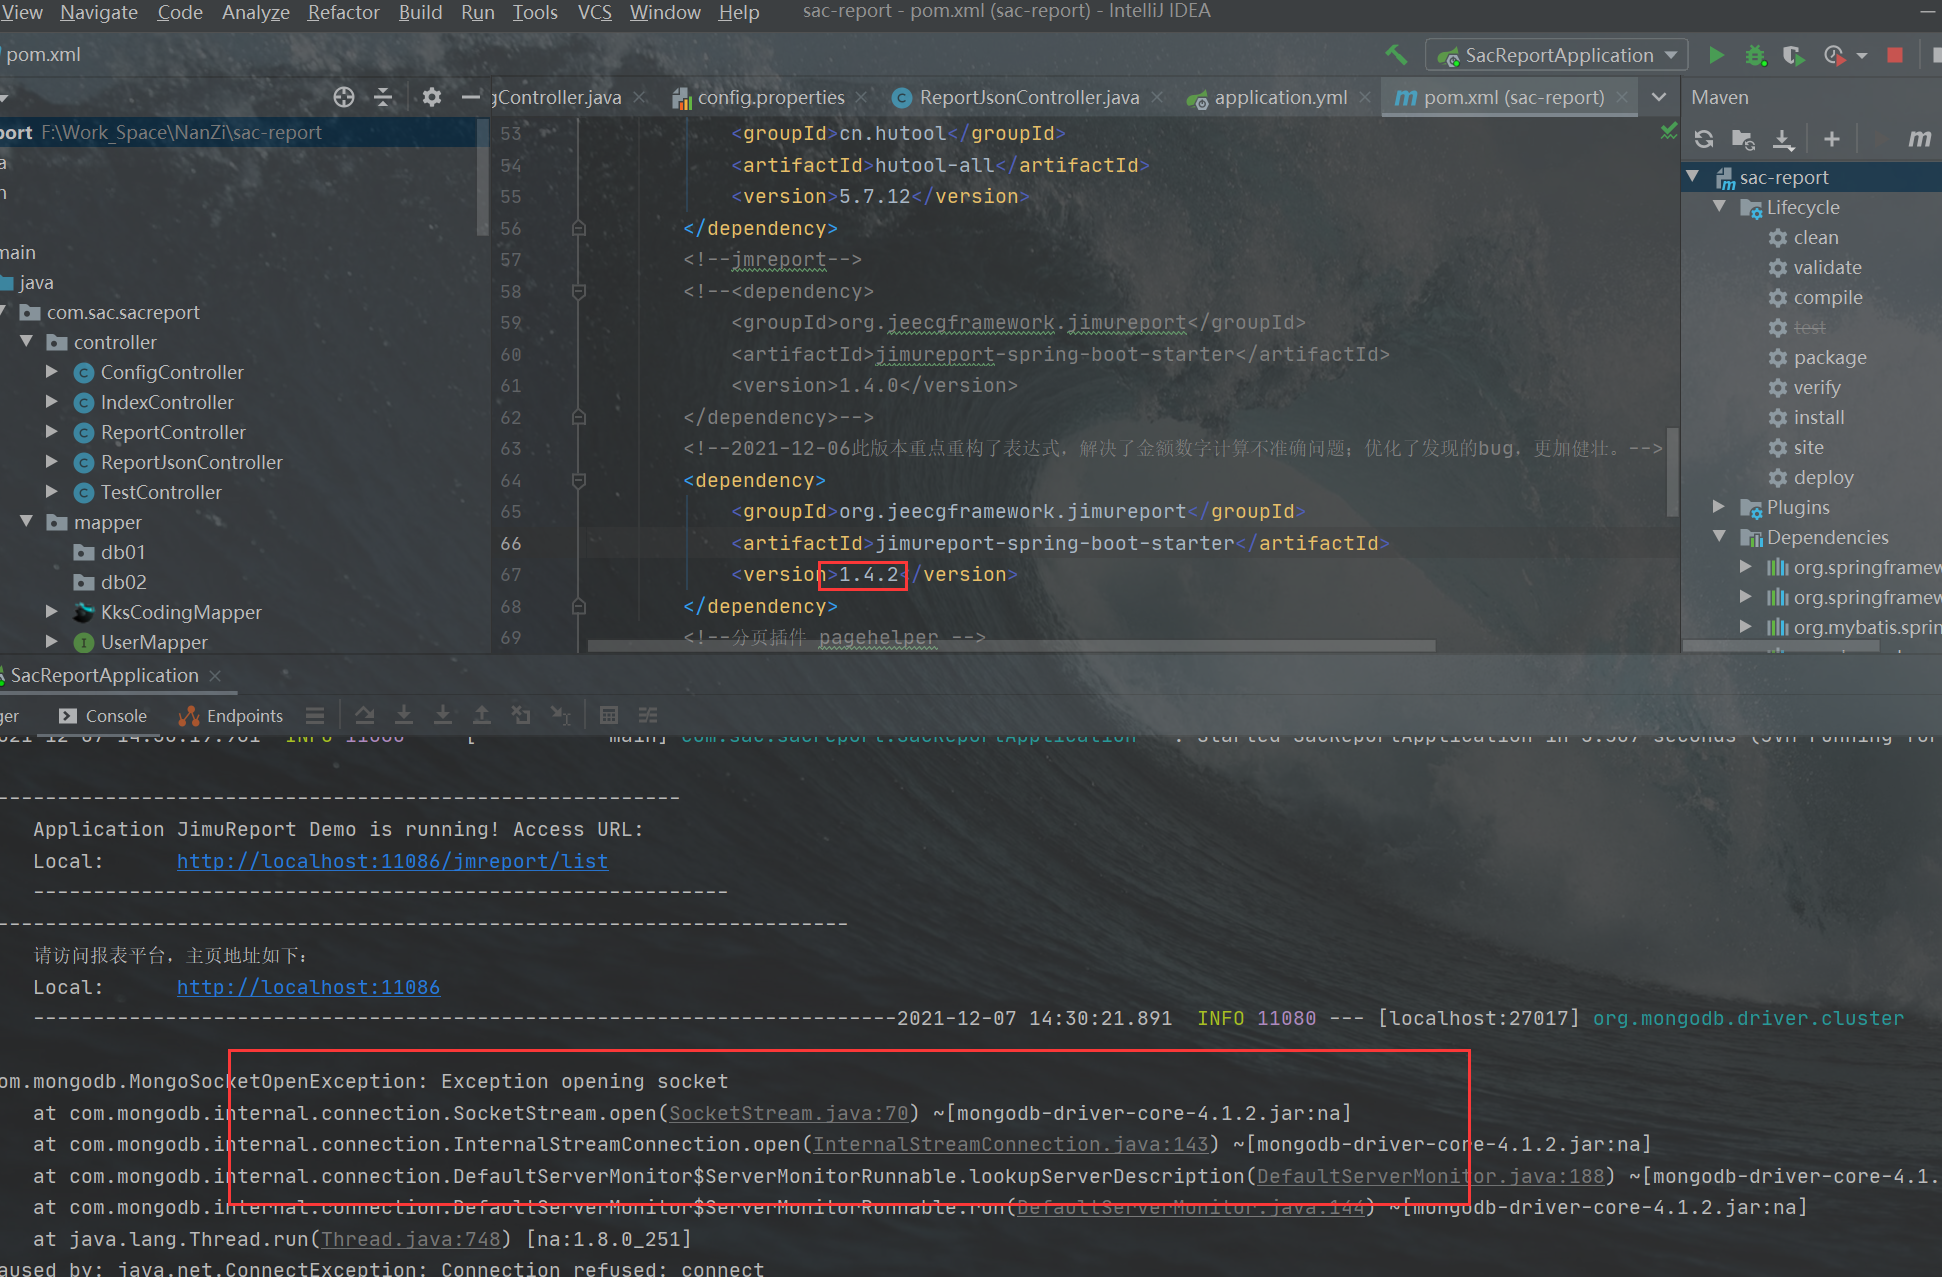1942x1277 pixels.
Task: Select the Maven deploy lifecycle goal
Action: tap(1823, 477)
